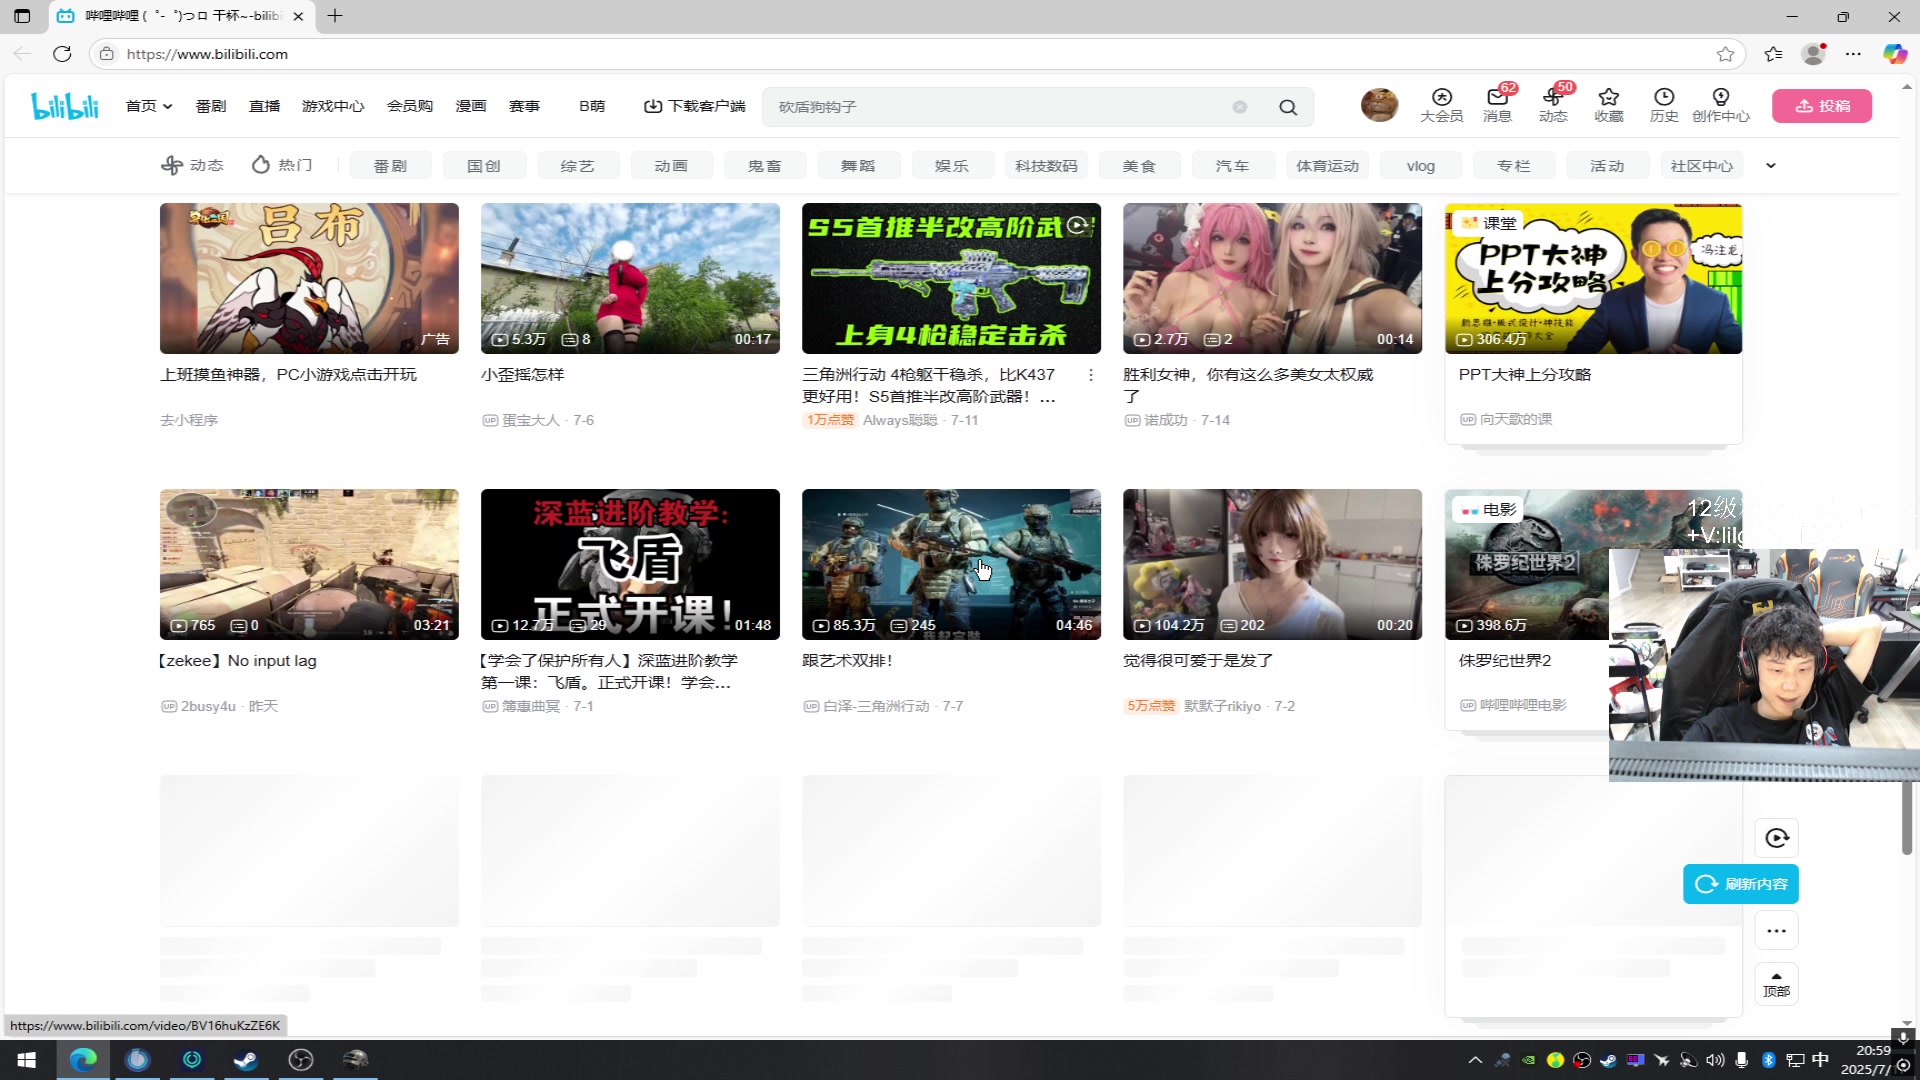The width and height of the screenshot is (1920, 1080).
Task: Open browser profile icon
Action: tap(1814, 54)
